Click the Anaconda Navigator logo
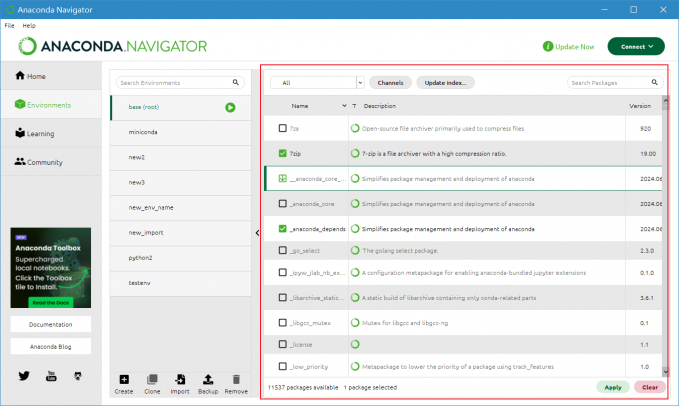Image resolution: width=679 pixels, height=406 pixels. tap(113, 46)
